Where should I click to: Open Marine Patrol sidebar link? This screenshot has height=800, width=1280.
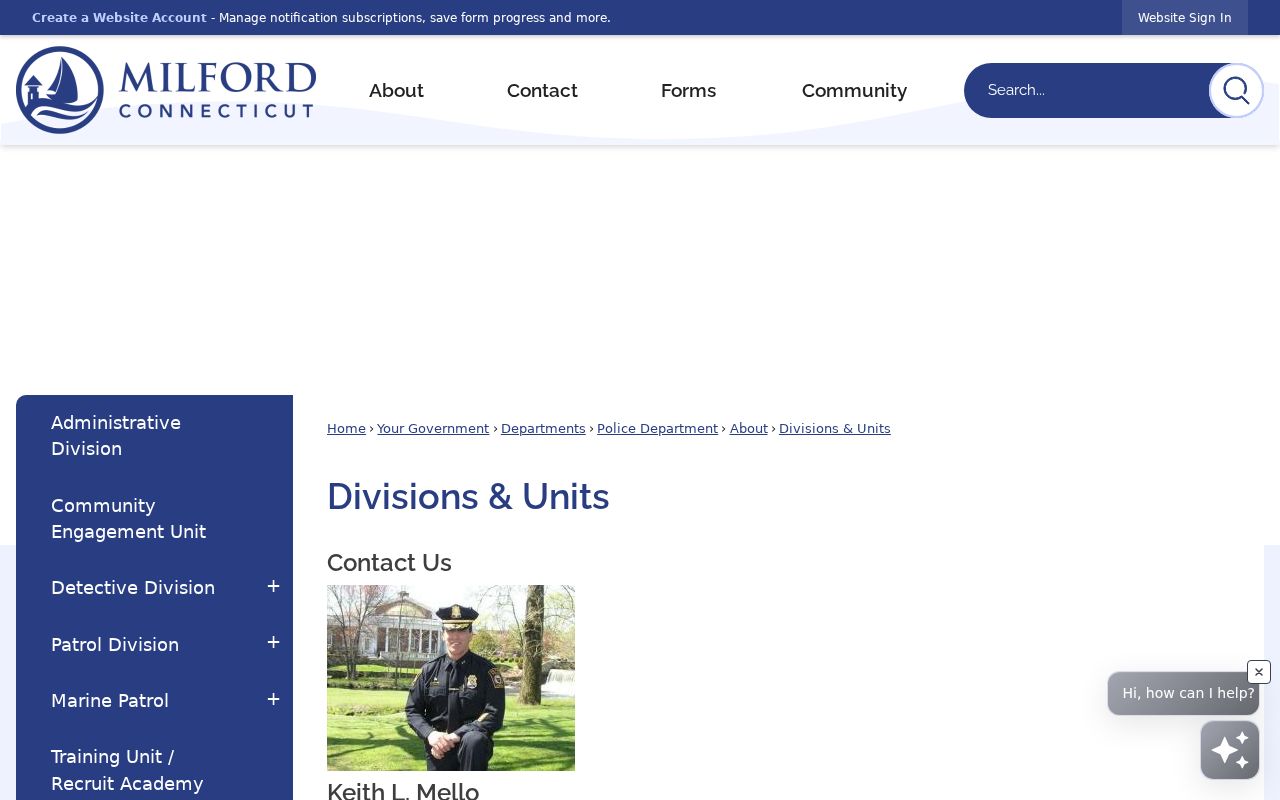(110, 701)
